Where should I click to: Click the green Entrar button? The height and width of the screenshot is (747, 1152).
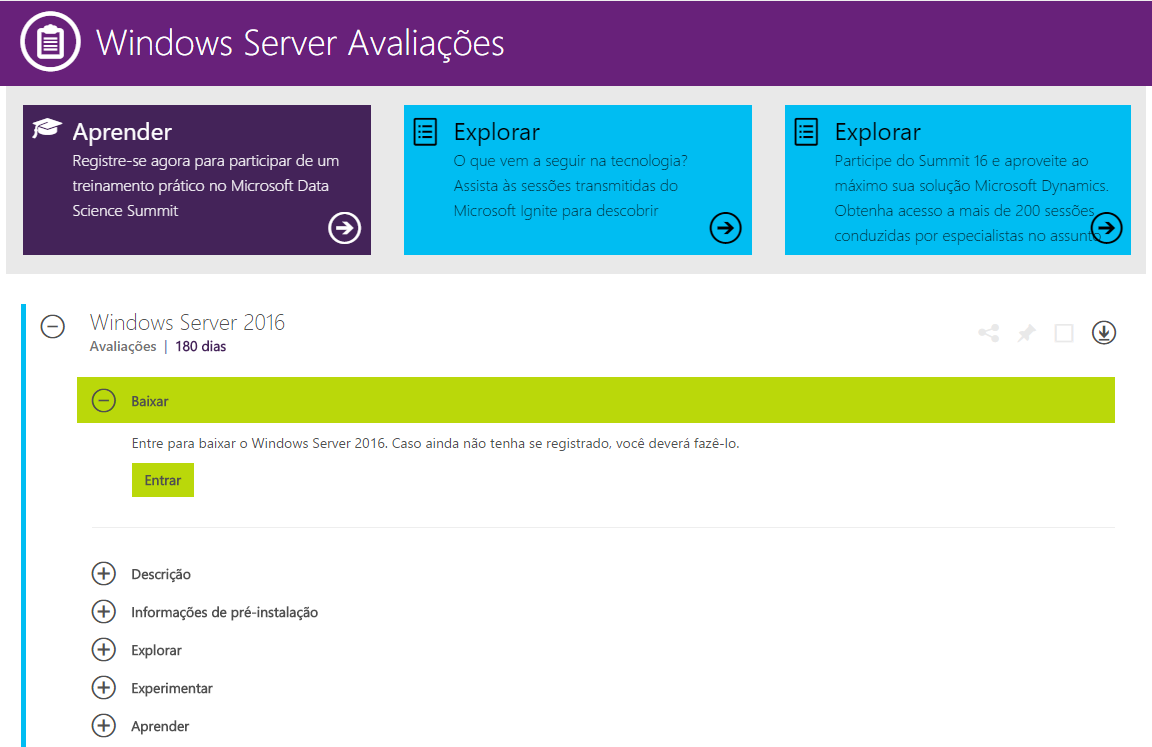(163, 480)
